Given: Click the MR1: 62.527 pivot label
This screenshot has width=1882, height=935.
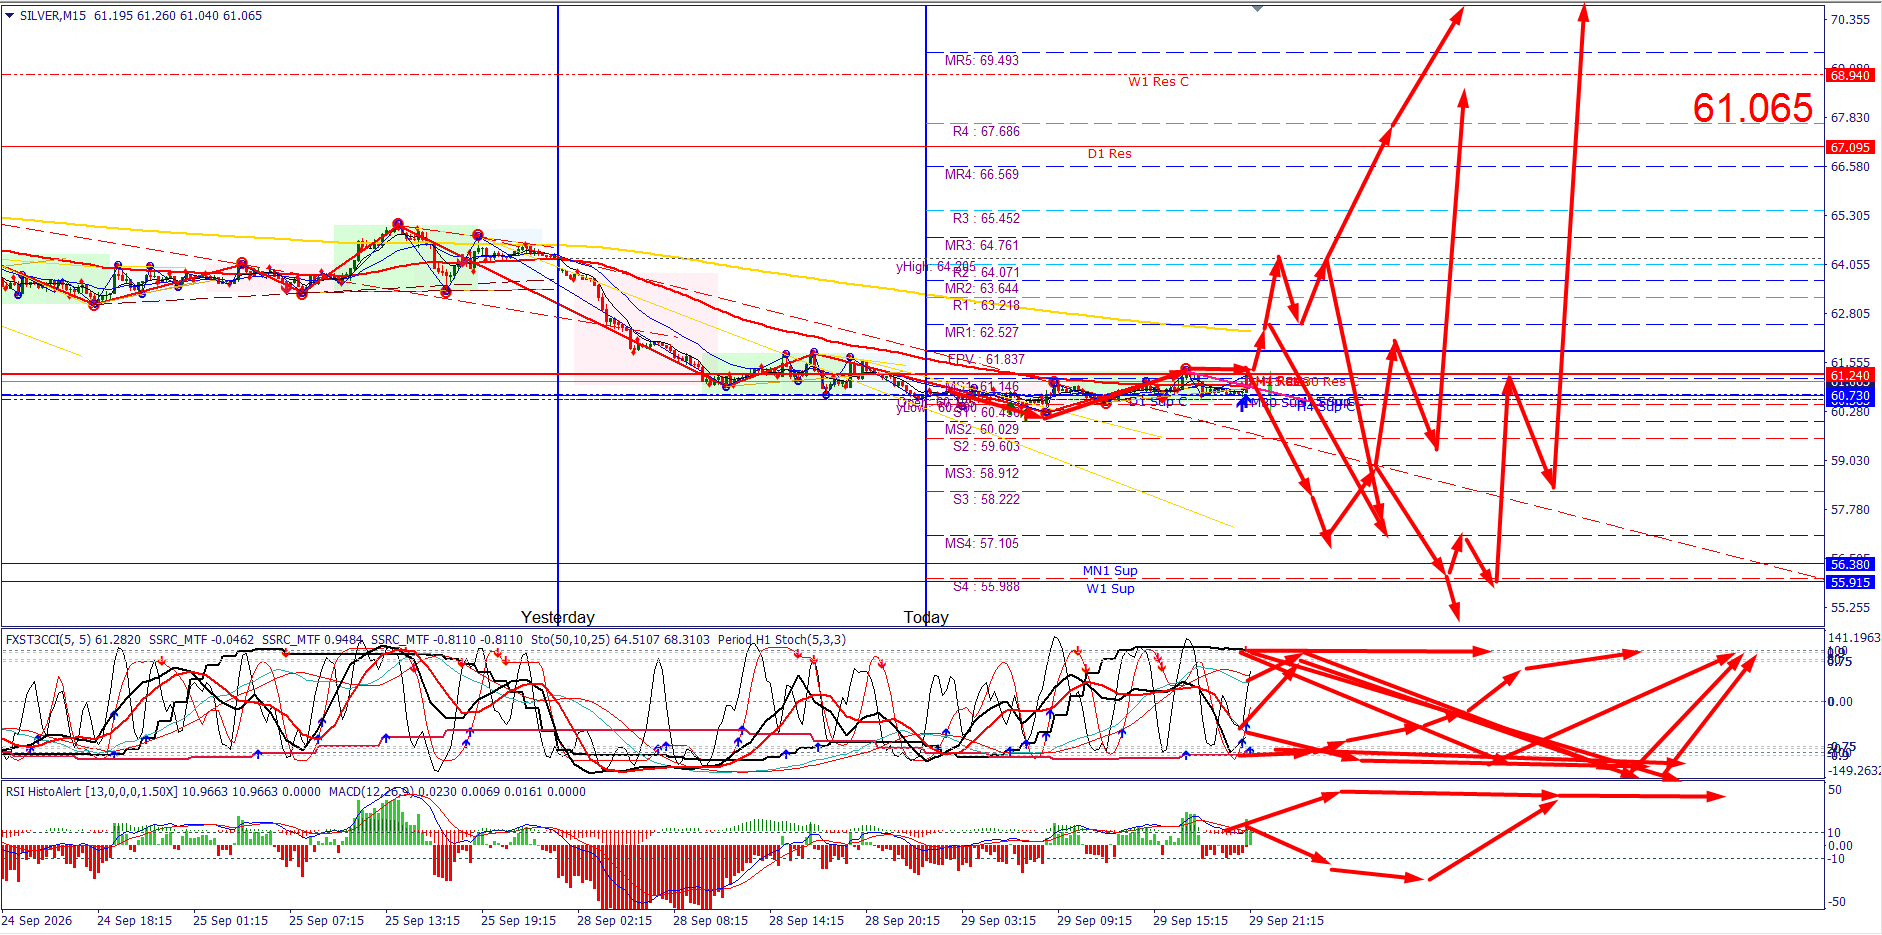Looking at the screenshot, I should [982, 333].
